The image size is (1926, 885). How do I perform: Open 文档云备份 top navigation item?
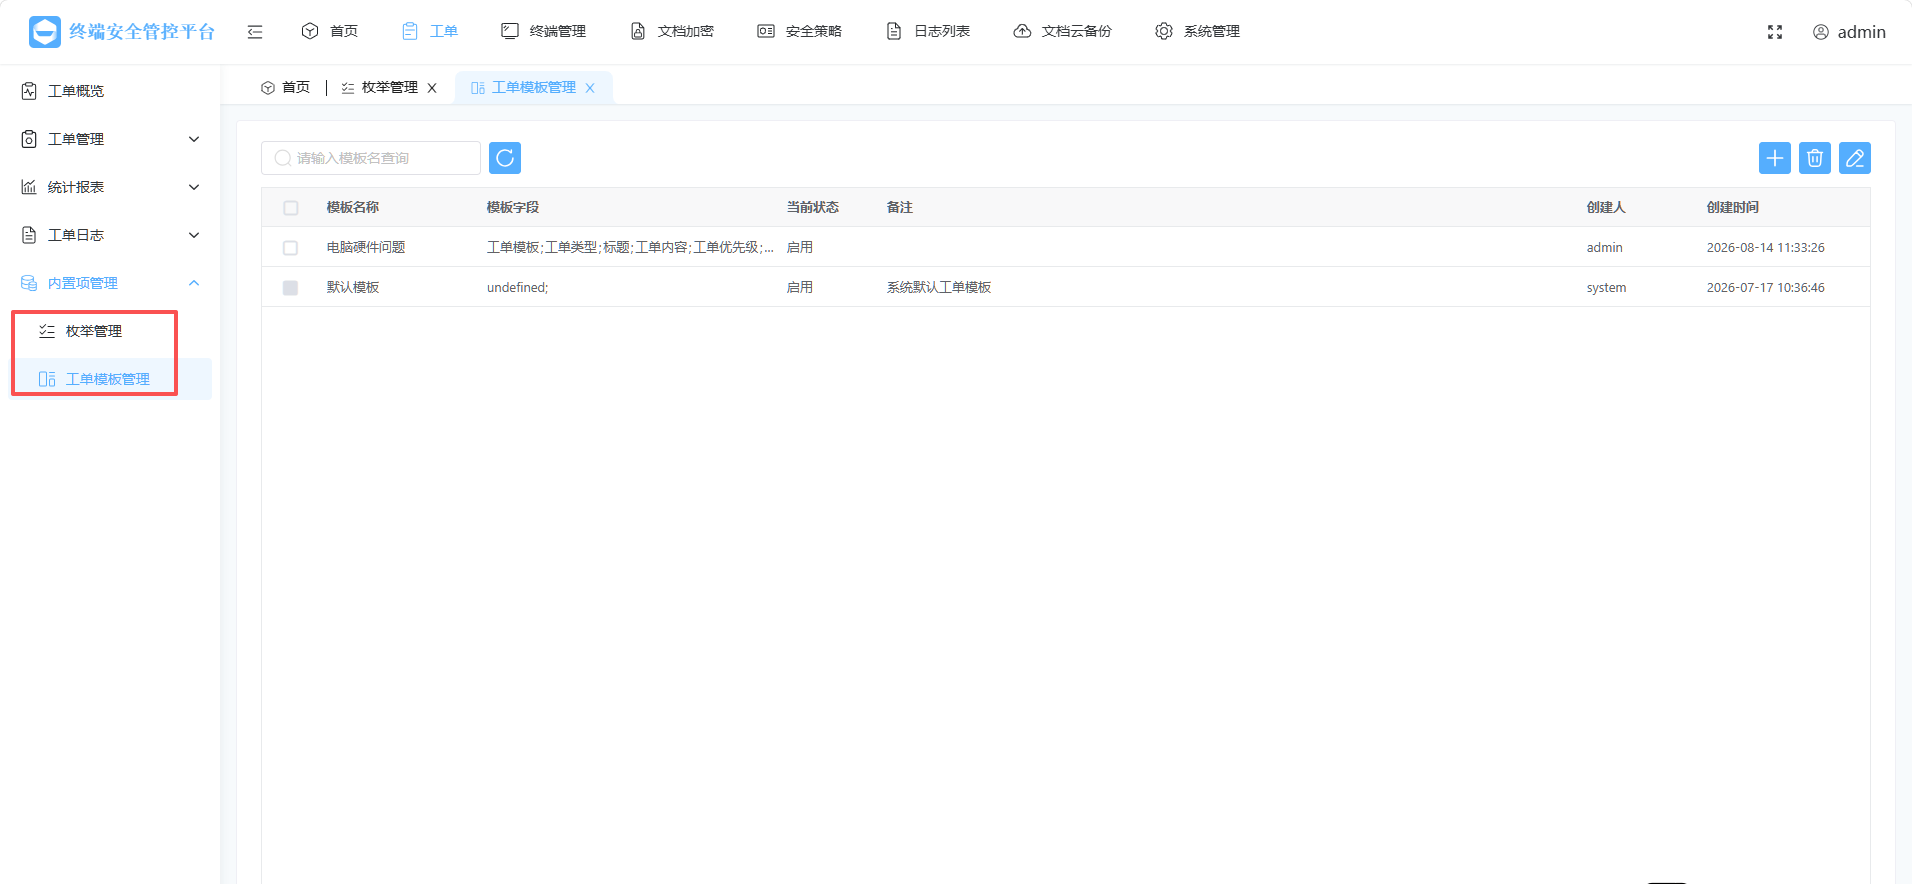[1063, 31]
